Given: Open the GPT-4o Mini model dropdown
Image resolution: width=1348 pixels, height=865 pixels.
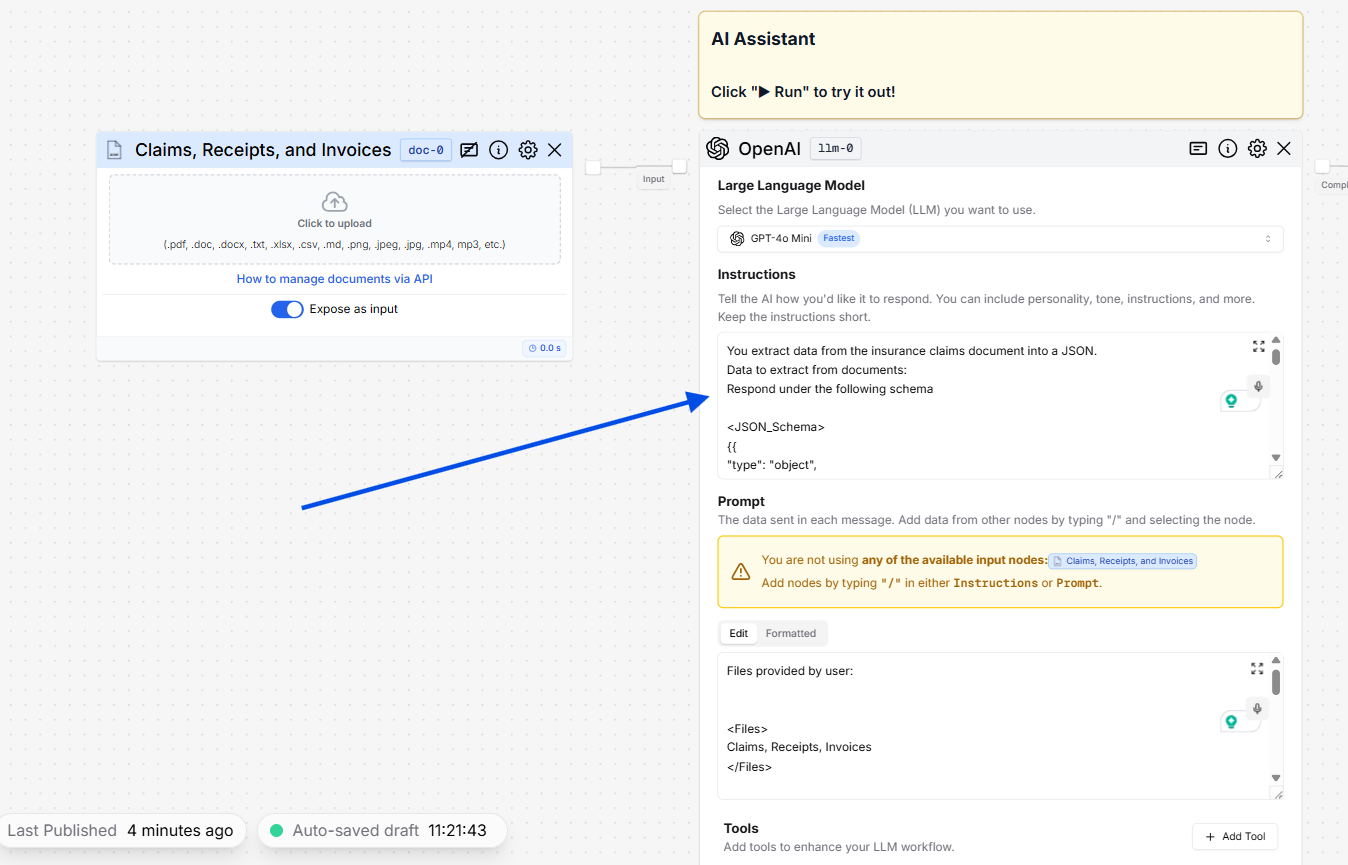Looking at the screenshot, I should pyautogui.click(x=1000, y=238).
